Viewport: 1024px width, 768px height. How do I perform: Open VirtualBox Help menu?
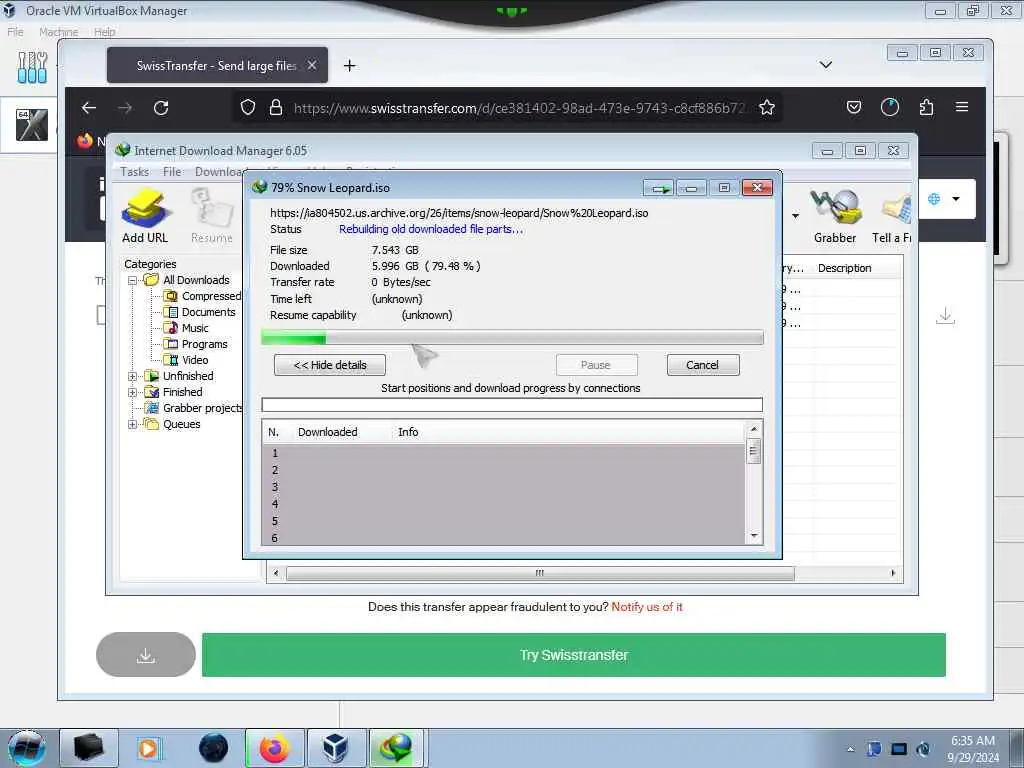pos(104,32)
